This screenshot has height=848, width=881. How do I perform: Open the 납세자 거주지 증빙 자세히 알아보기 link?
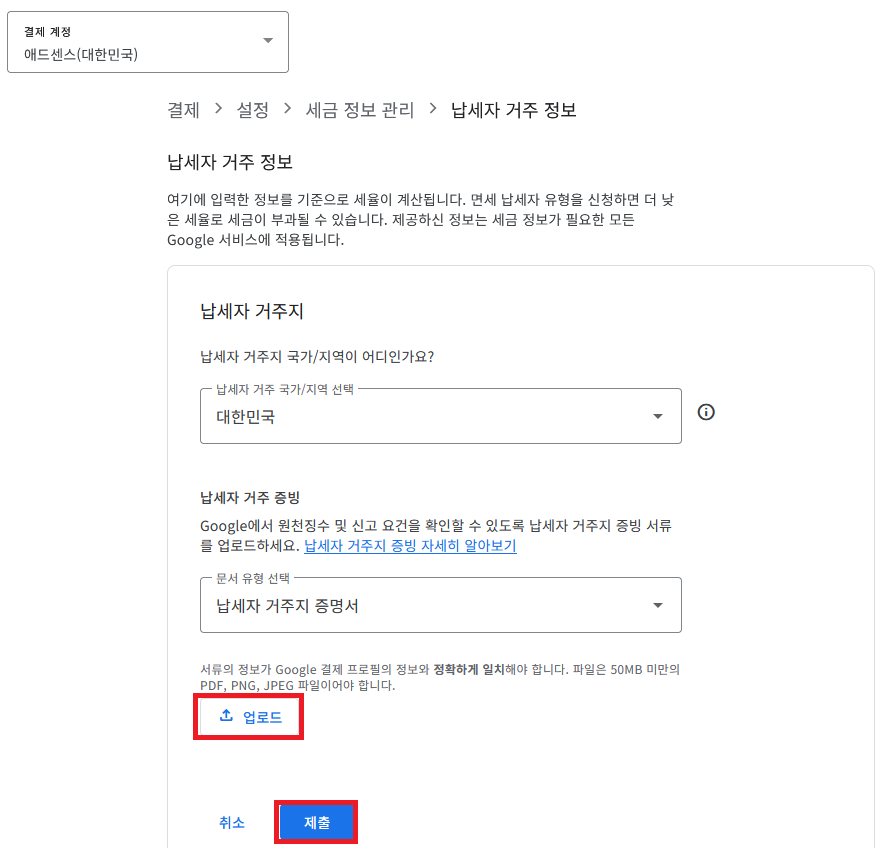tap(410, 546)
